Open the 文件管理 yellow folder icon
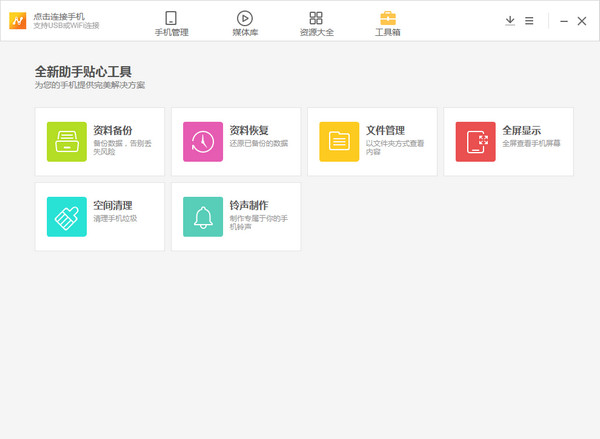This screenshot has height=439, width=600. [339, 142]
